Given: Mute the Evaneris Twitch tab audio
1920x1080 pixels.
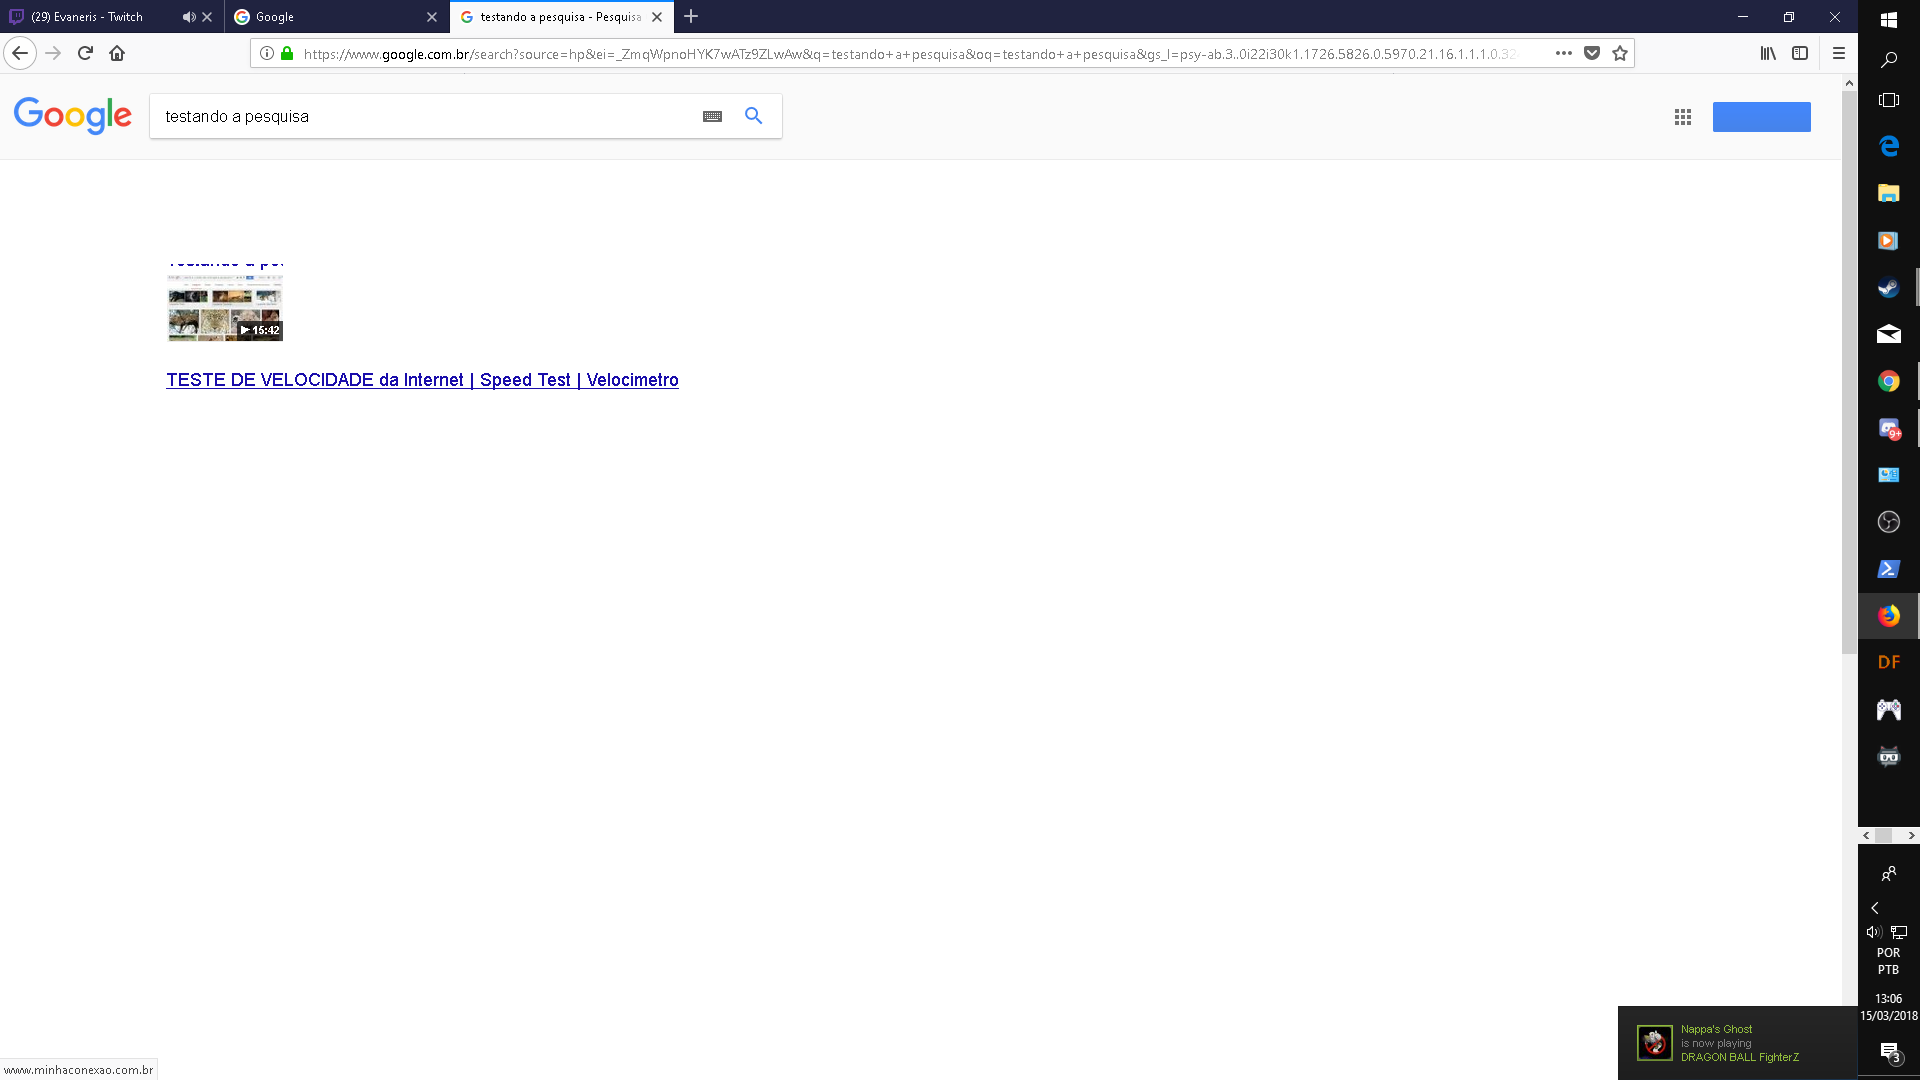Looking at the screenshot, I should tap(188, 17).
